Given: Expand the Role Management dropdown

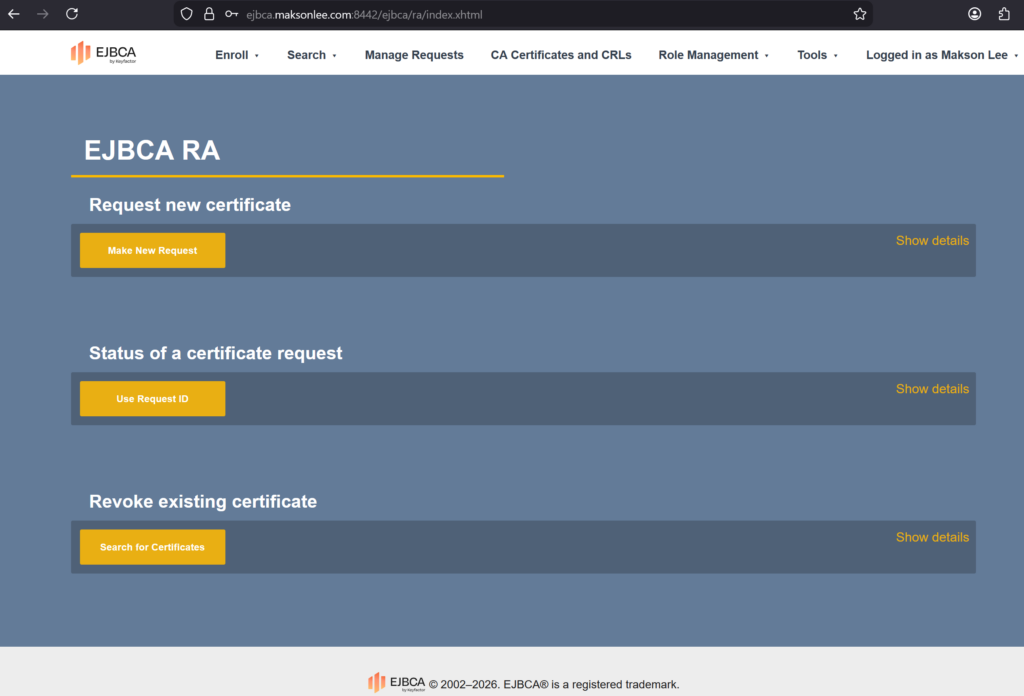Looking at the screenshot, I should tap(713, 55).
